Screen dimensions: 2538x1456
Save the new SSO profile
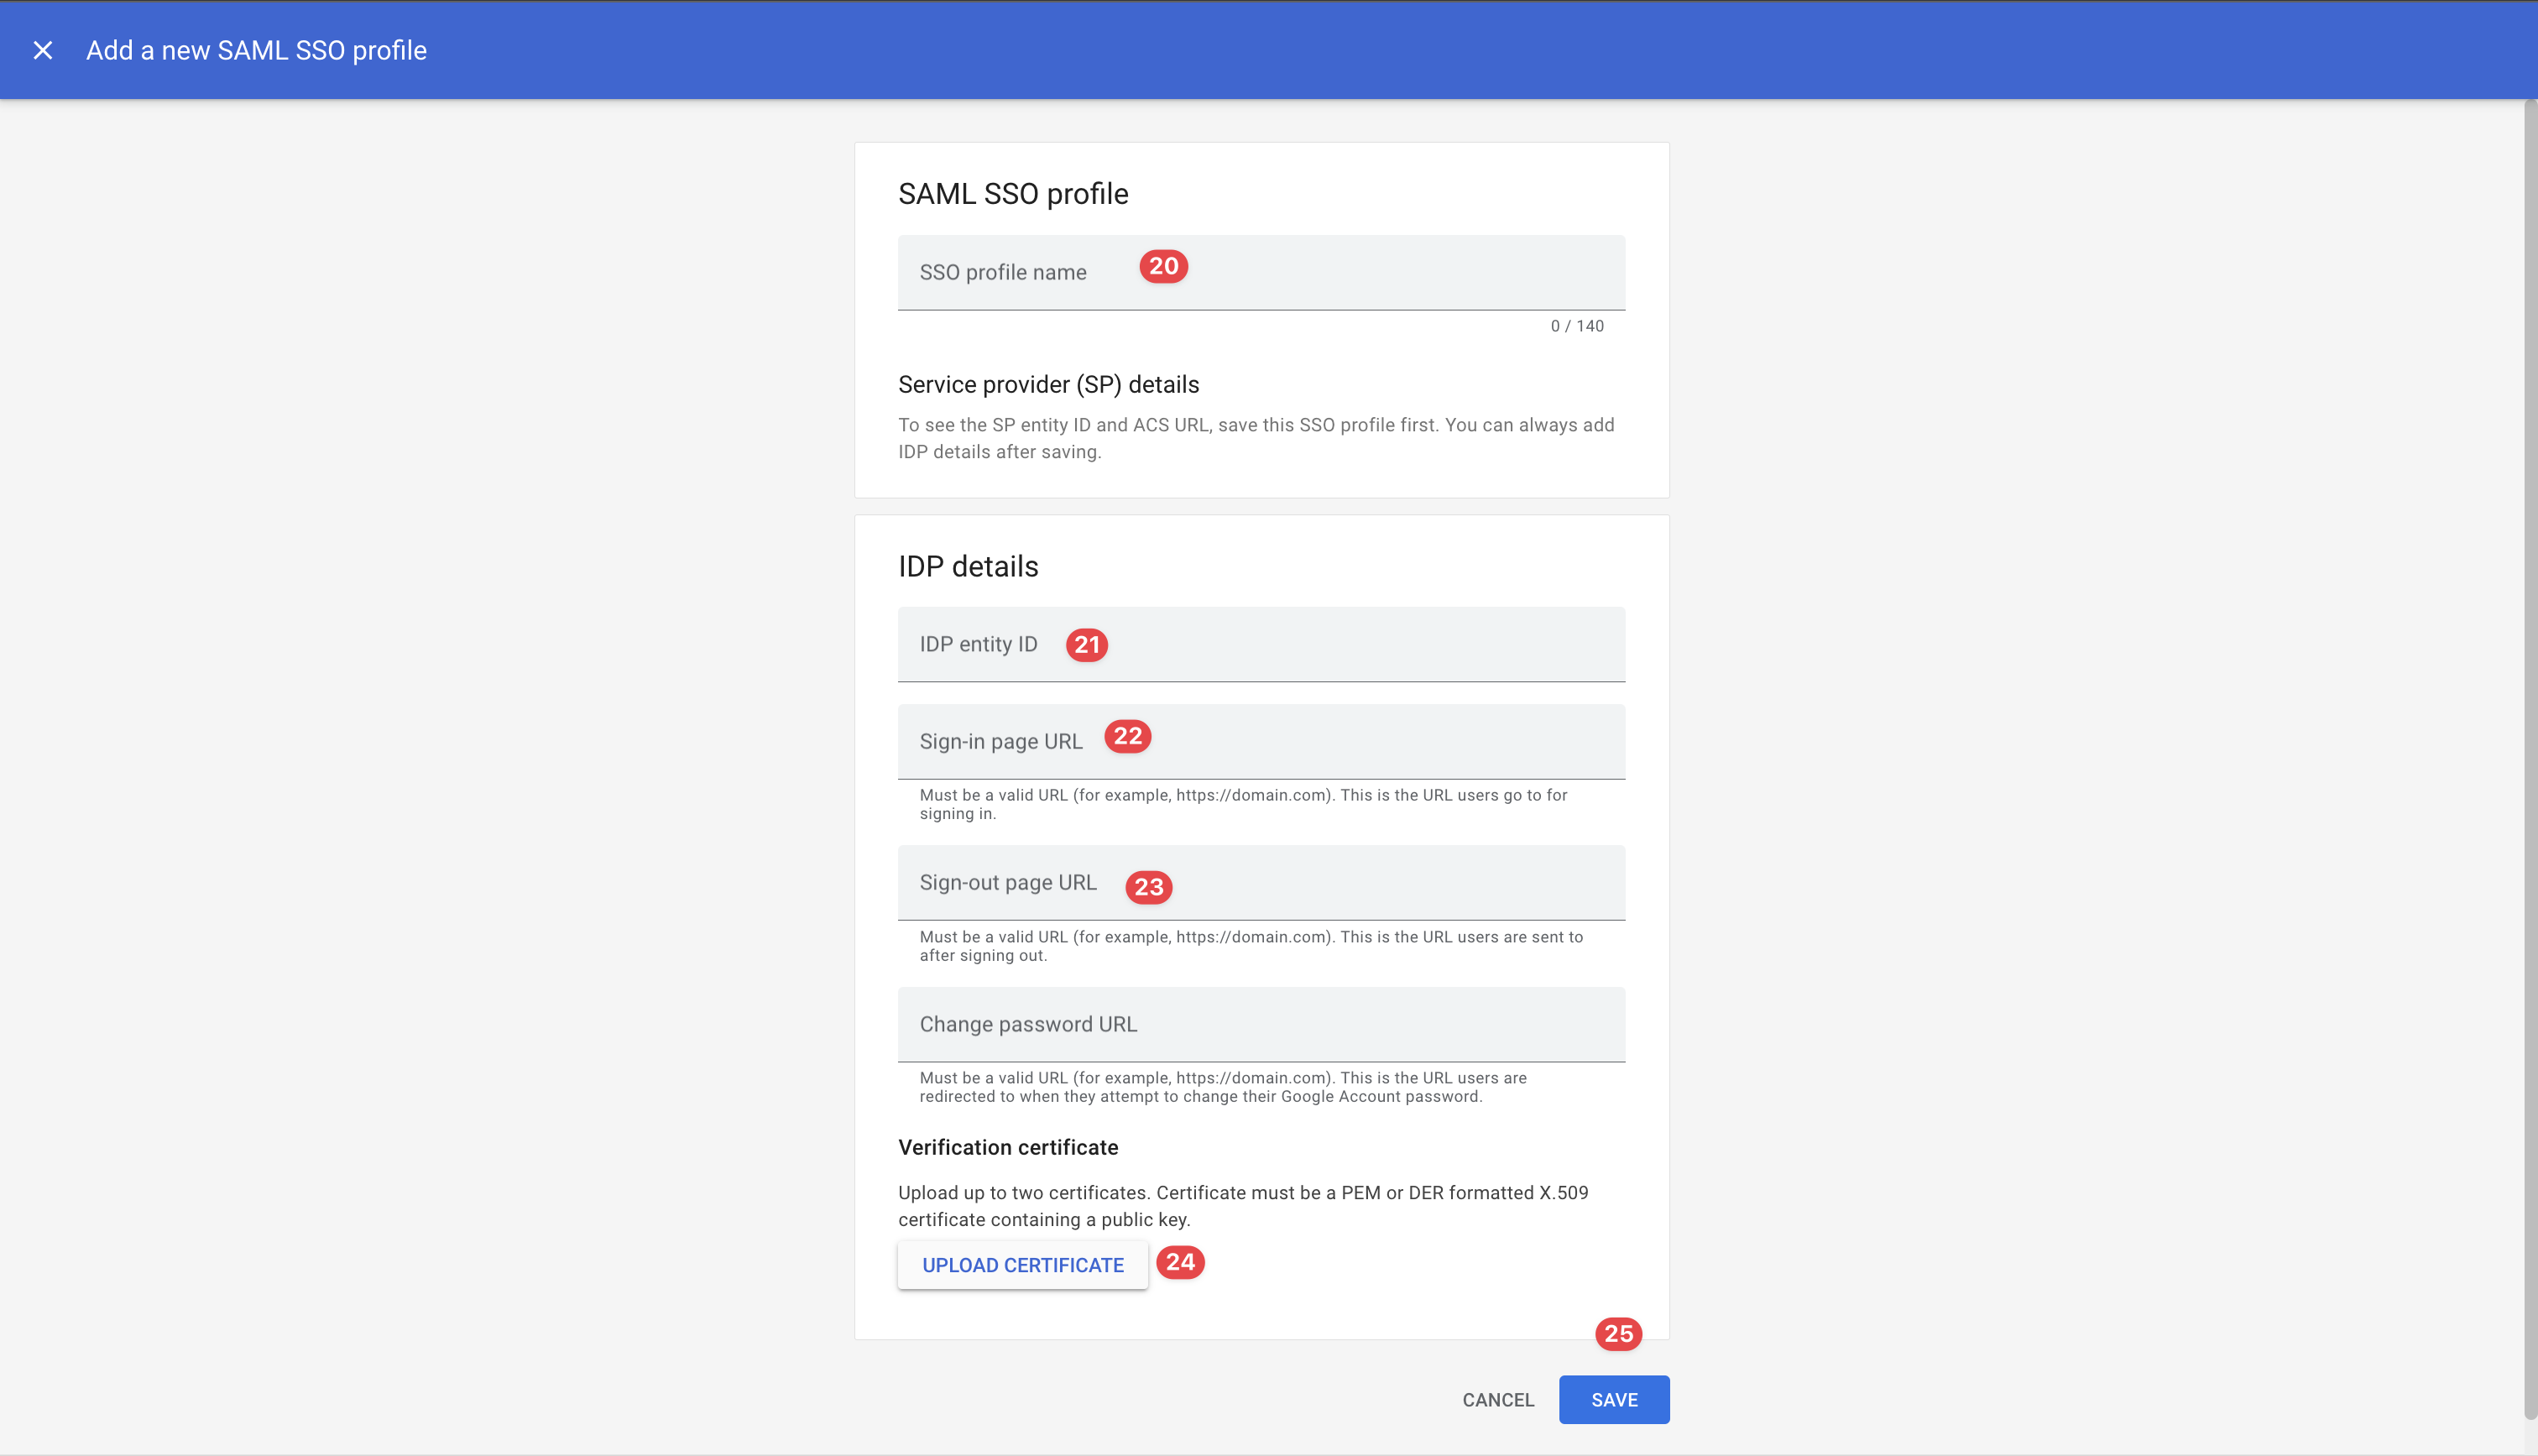click(1613, 1400)
